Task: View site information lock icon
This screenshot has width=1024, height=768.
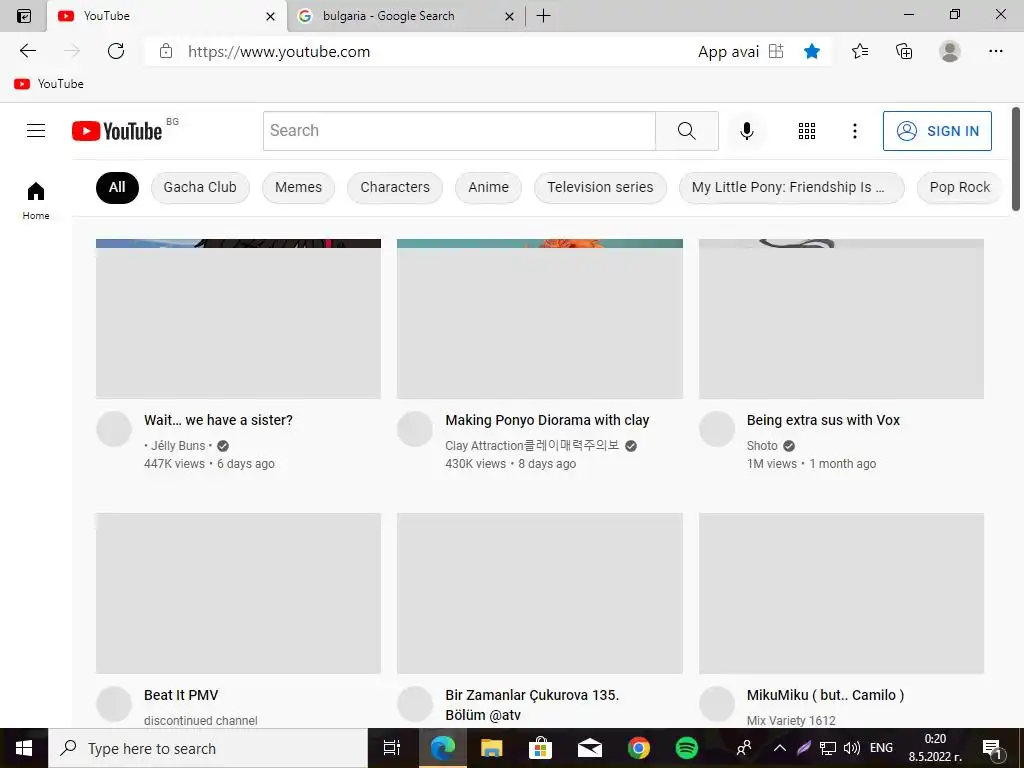Action: 166,51
